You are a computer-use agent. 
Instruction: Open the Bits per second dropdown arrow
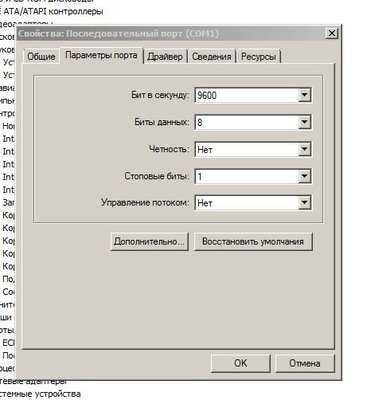[304, 95]
